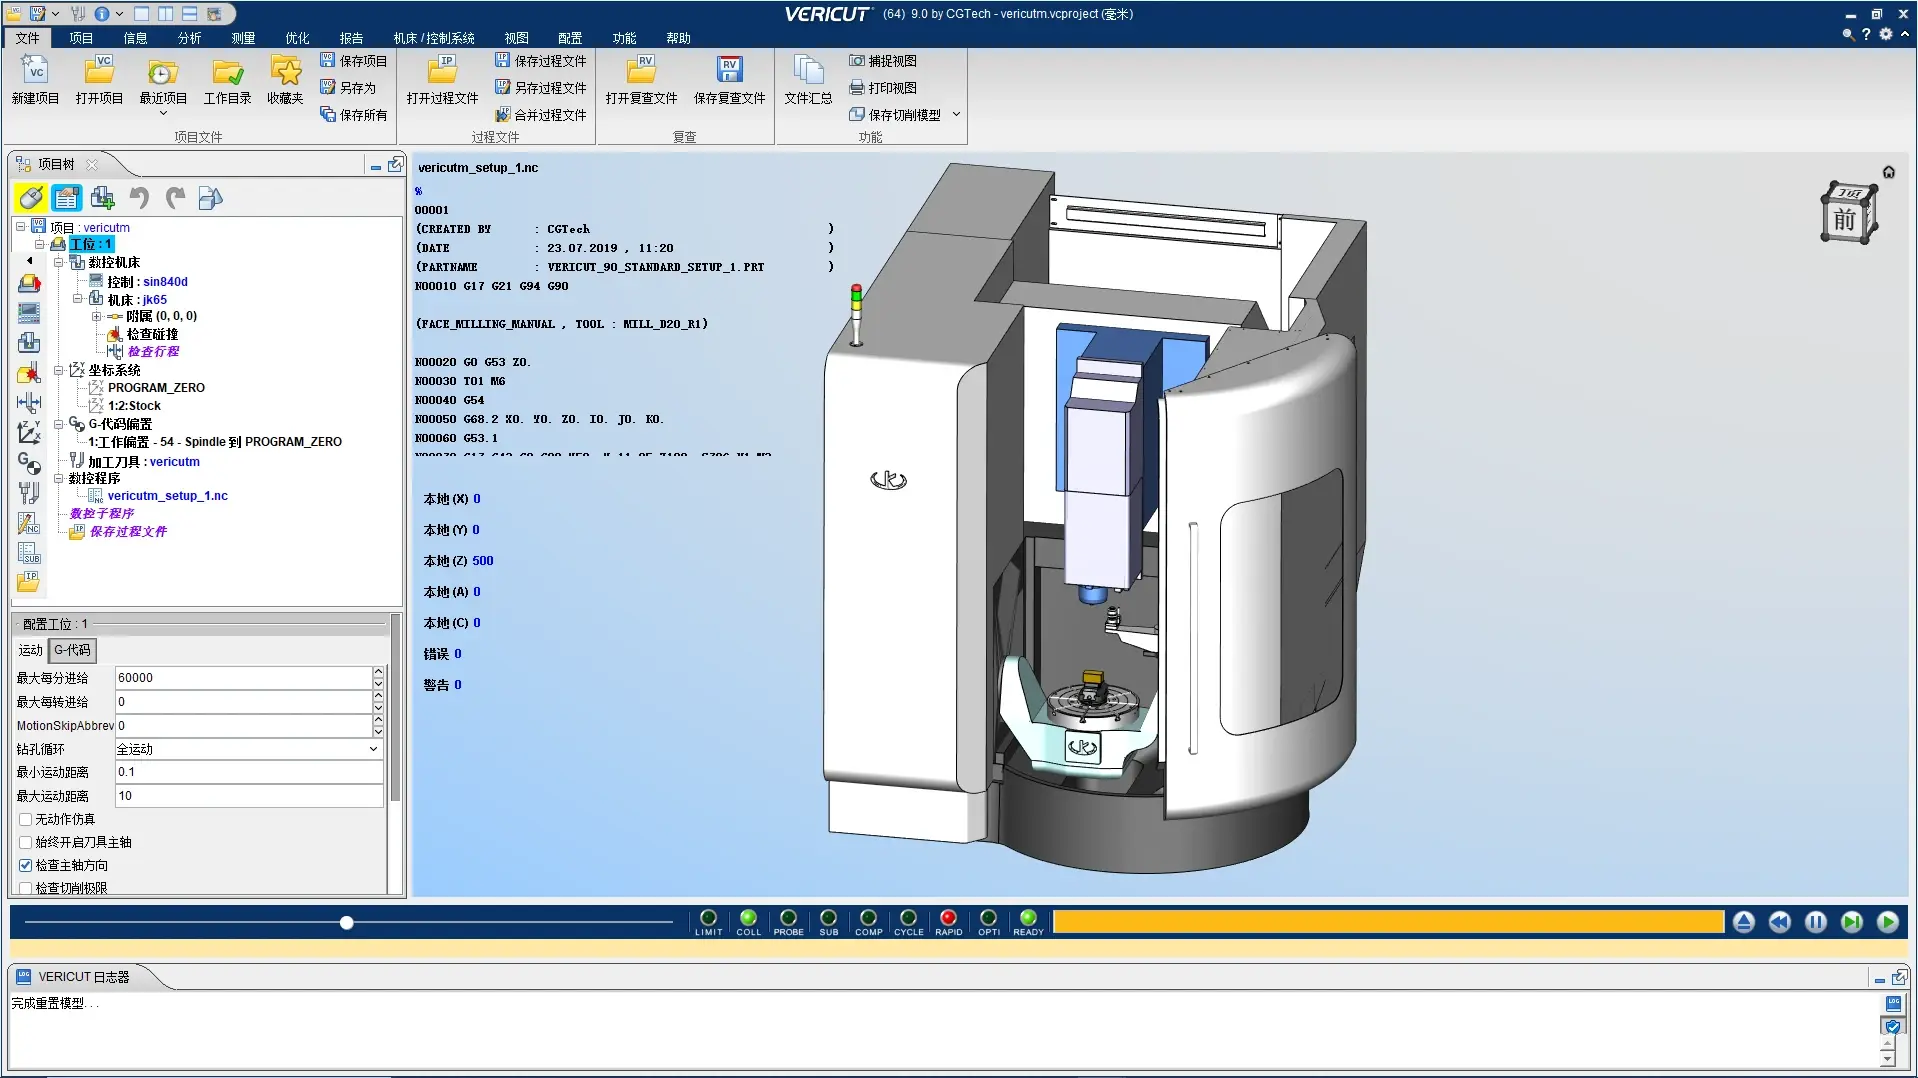Click 捕捉视图 capture view
Screen dimensions: 1918x1078
pyautogui.click(x=883, y=61)
